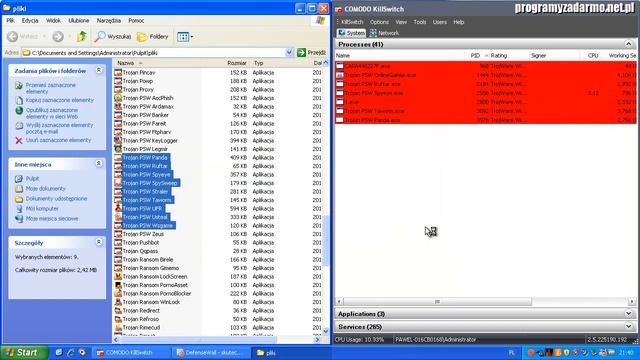This screenshot has width=640, height=360.
Task: Click the Windows Start button
Action: pos(24,353)
